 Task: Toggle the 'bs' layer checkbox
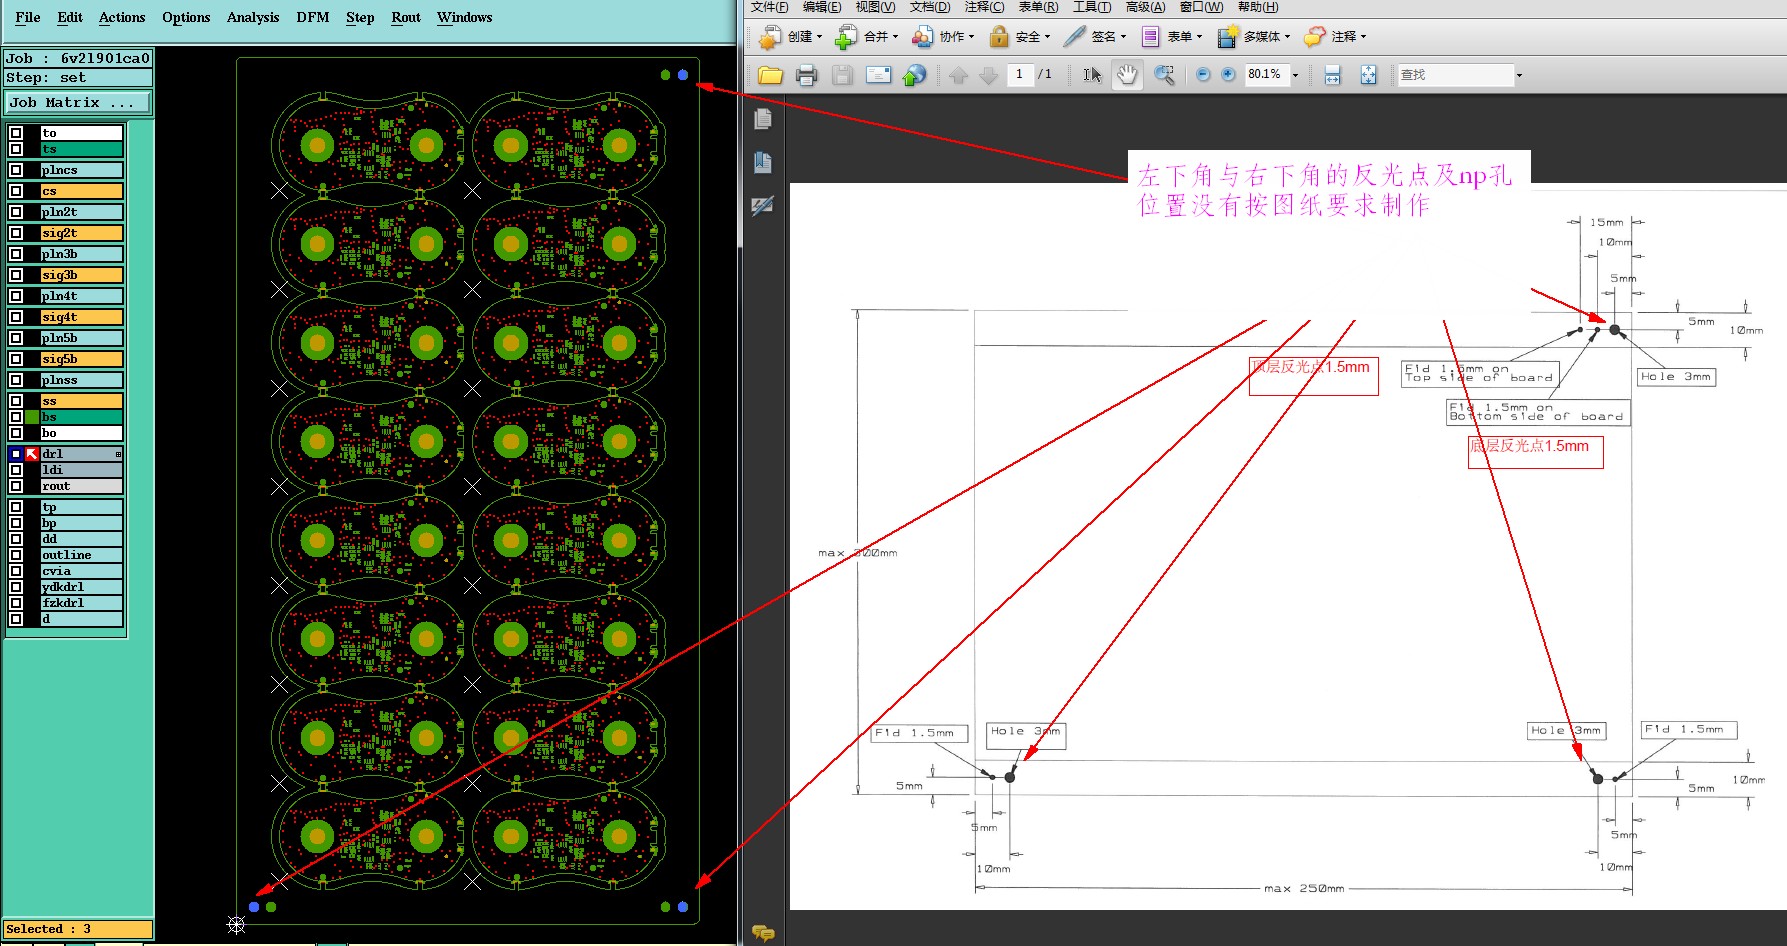point(16,417)
